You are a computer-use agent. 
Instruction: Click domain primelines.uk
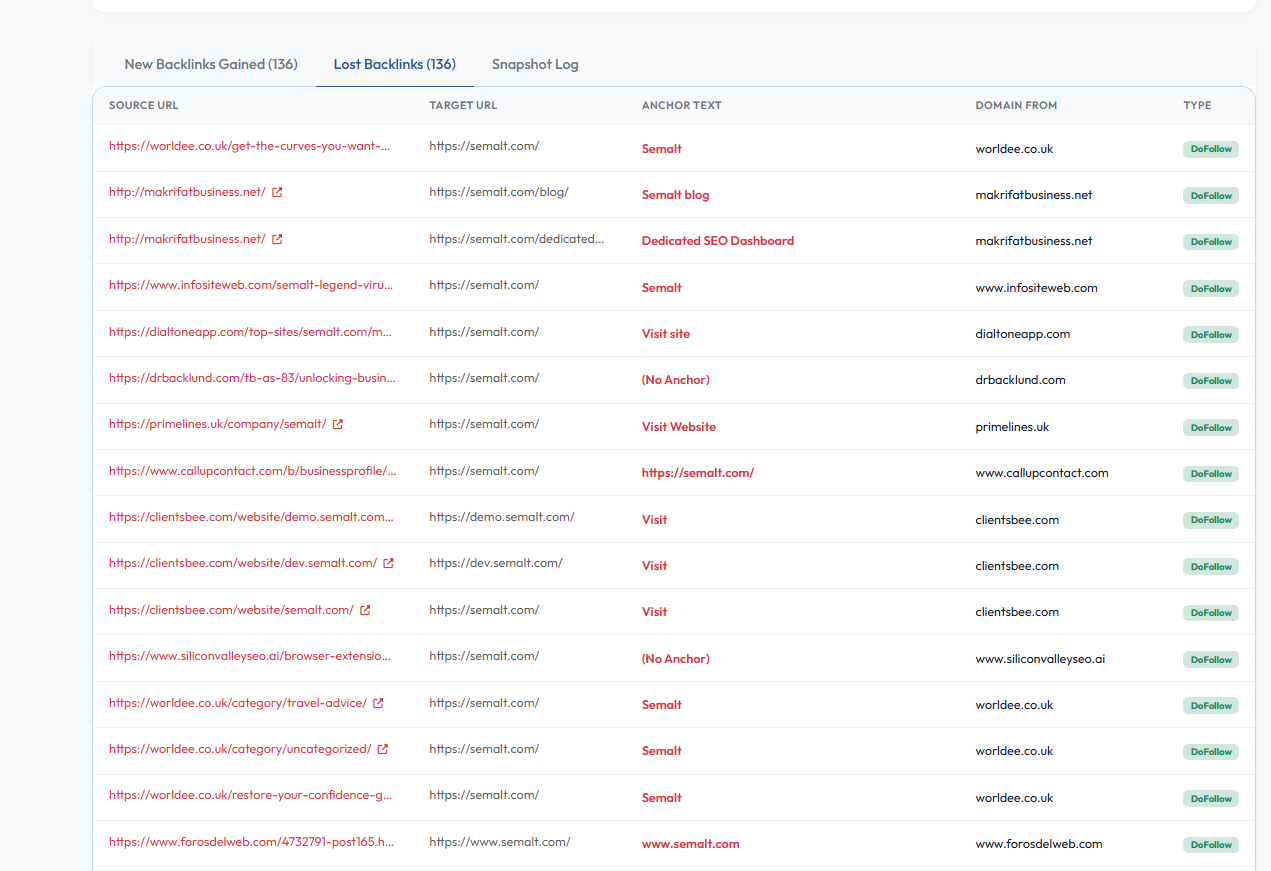tap(1012, 427)
